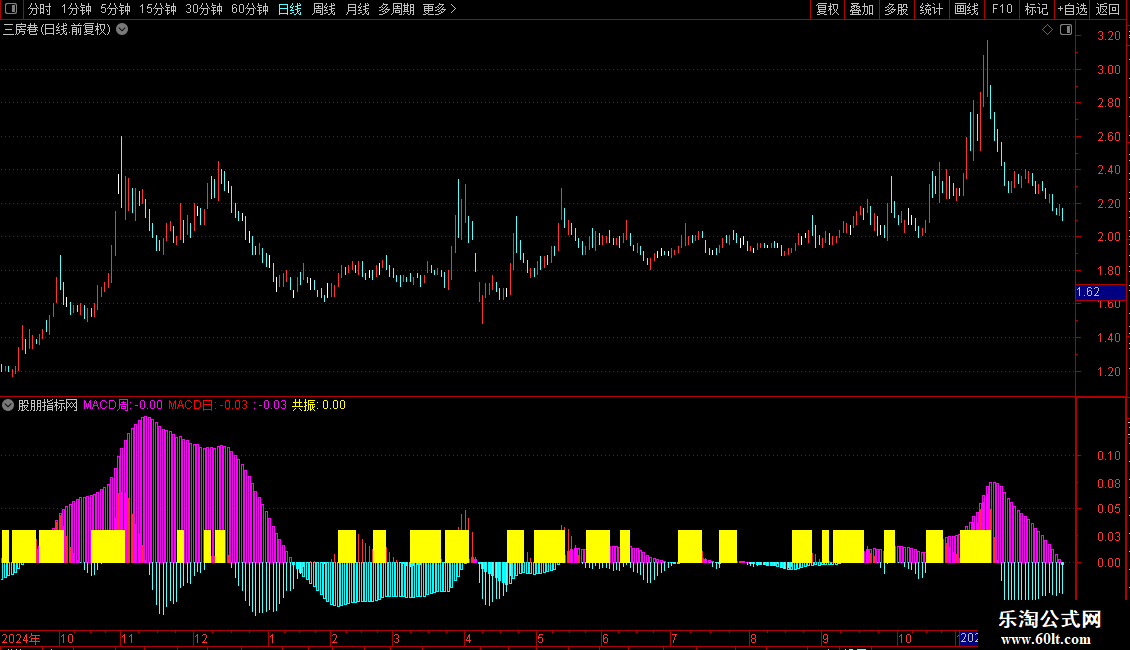The image size is (1130, 650).
Task: Open the 三房巷 chart title dropdown
Action: coord(123,30)
